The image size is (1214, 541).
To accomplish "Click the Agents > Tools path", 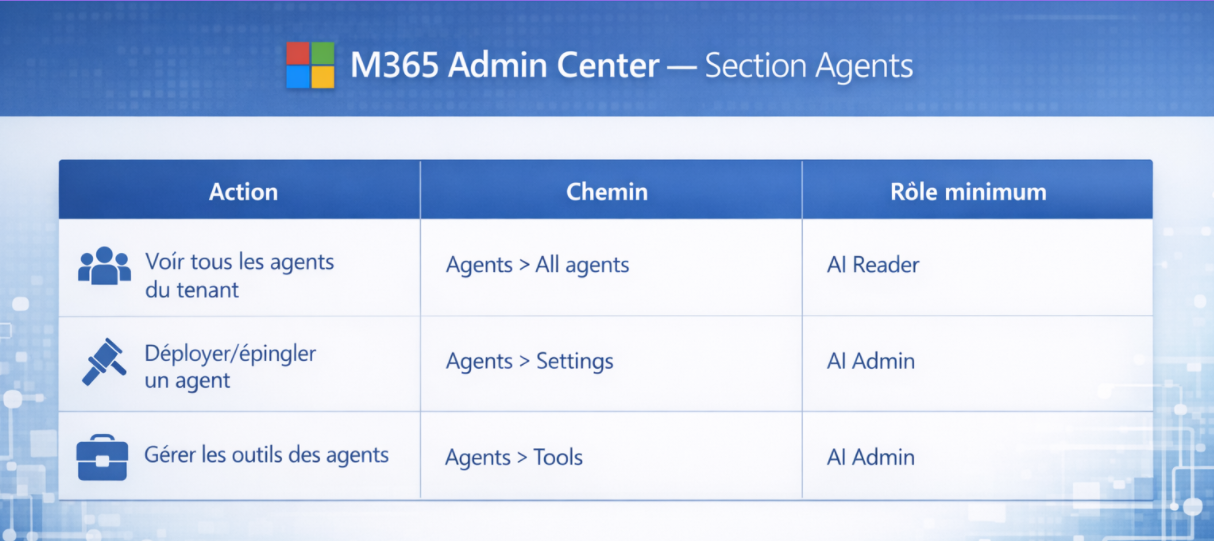I will (514, 457).
